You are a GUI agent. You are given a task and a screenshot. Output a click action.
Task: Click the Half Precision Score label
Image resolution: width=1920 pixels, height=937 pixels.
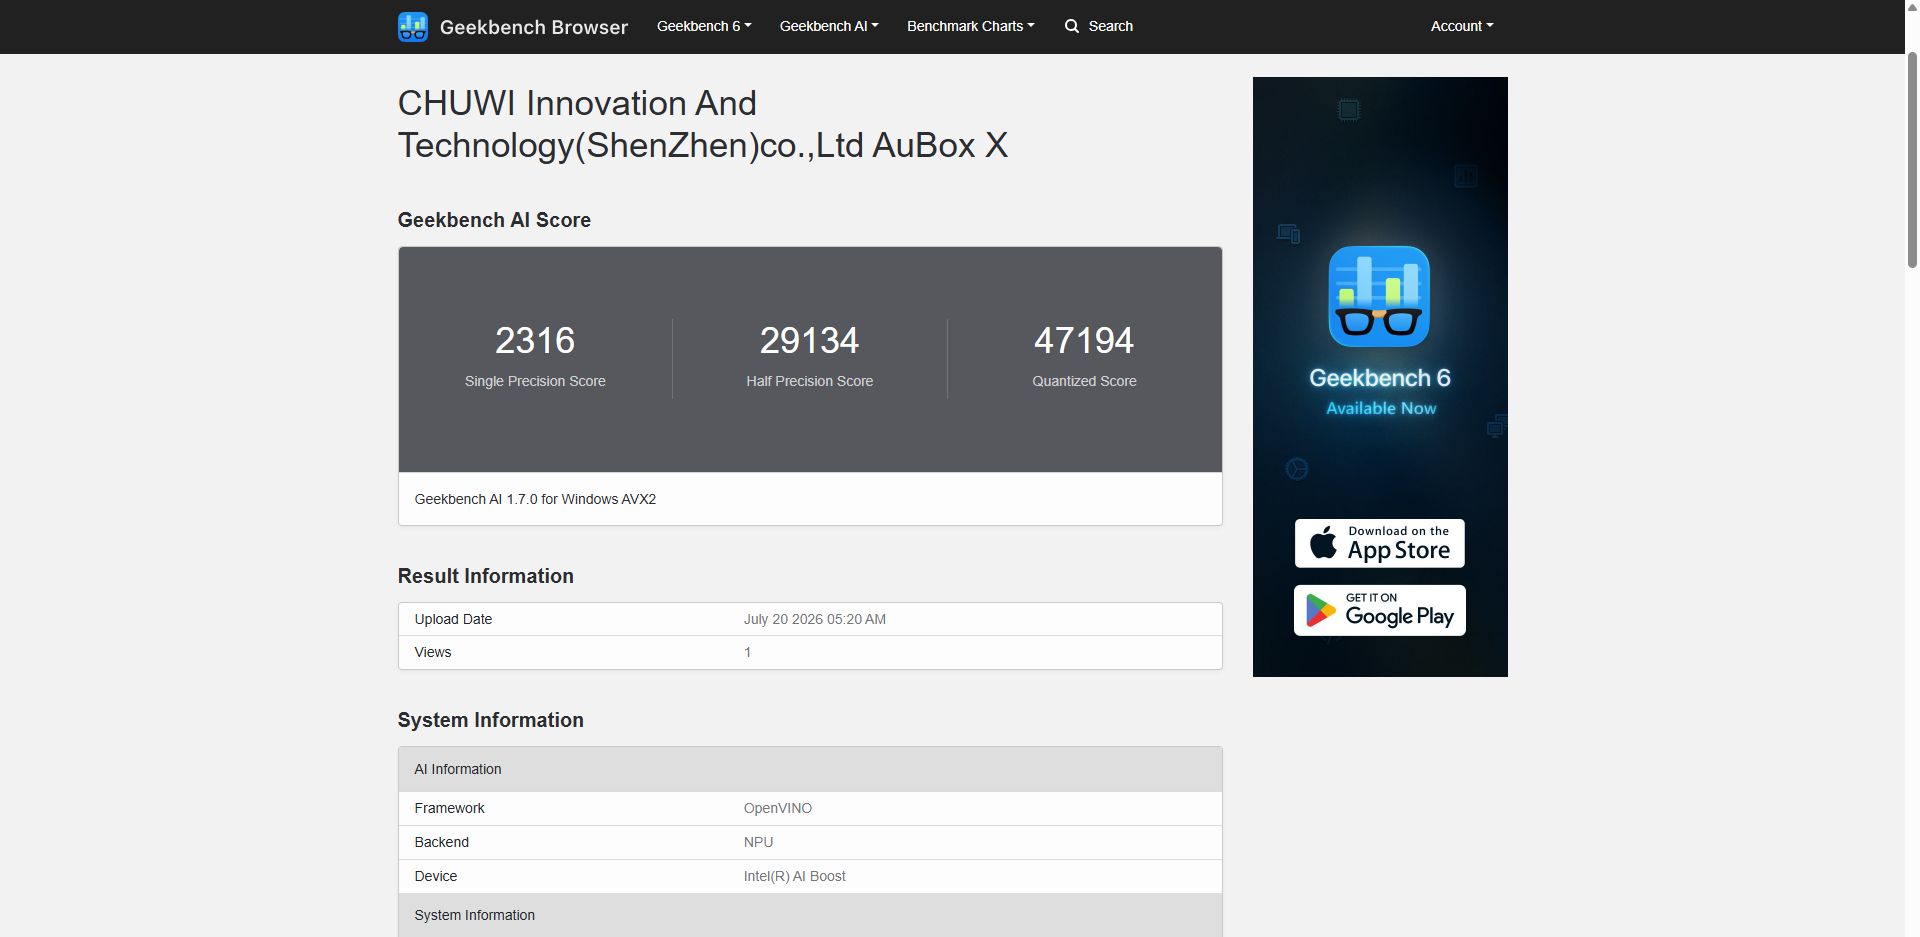coord(810,381)
